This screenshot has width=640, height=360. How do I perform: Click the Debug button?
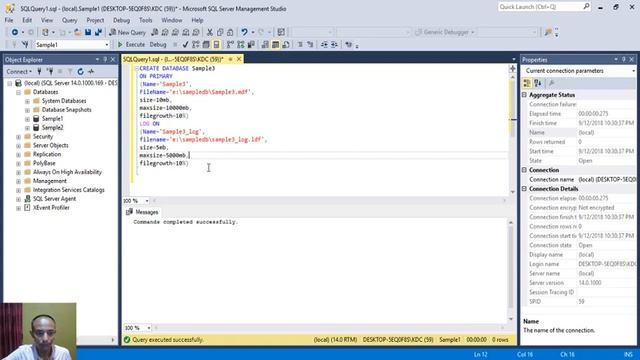[x=158, y=44]
